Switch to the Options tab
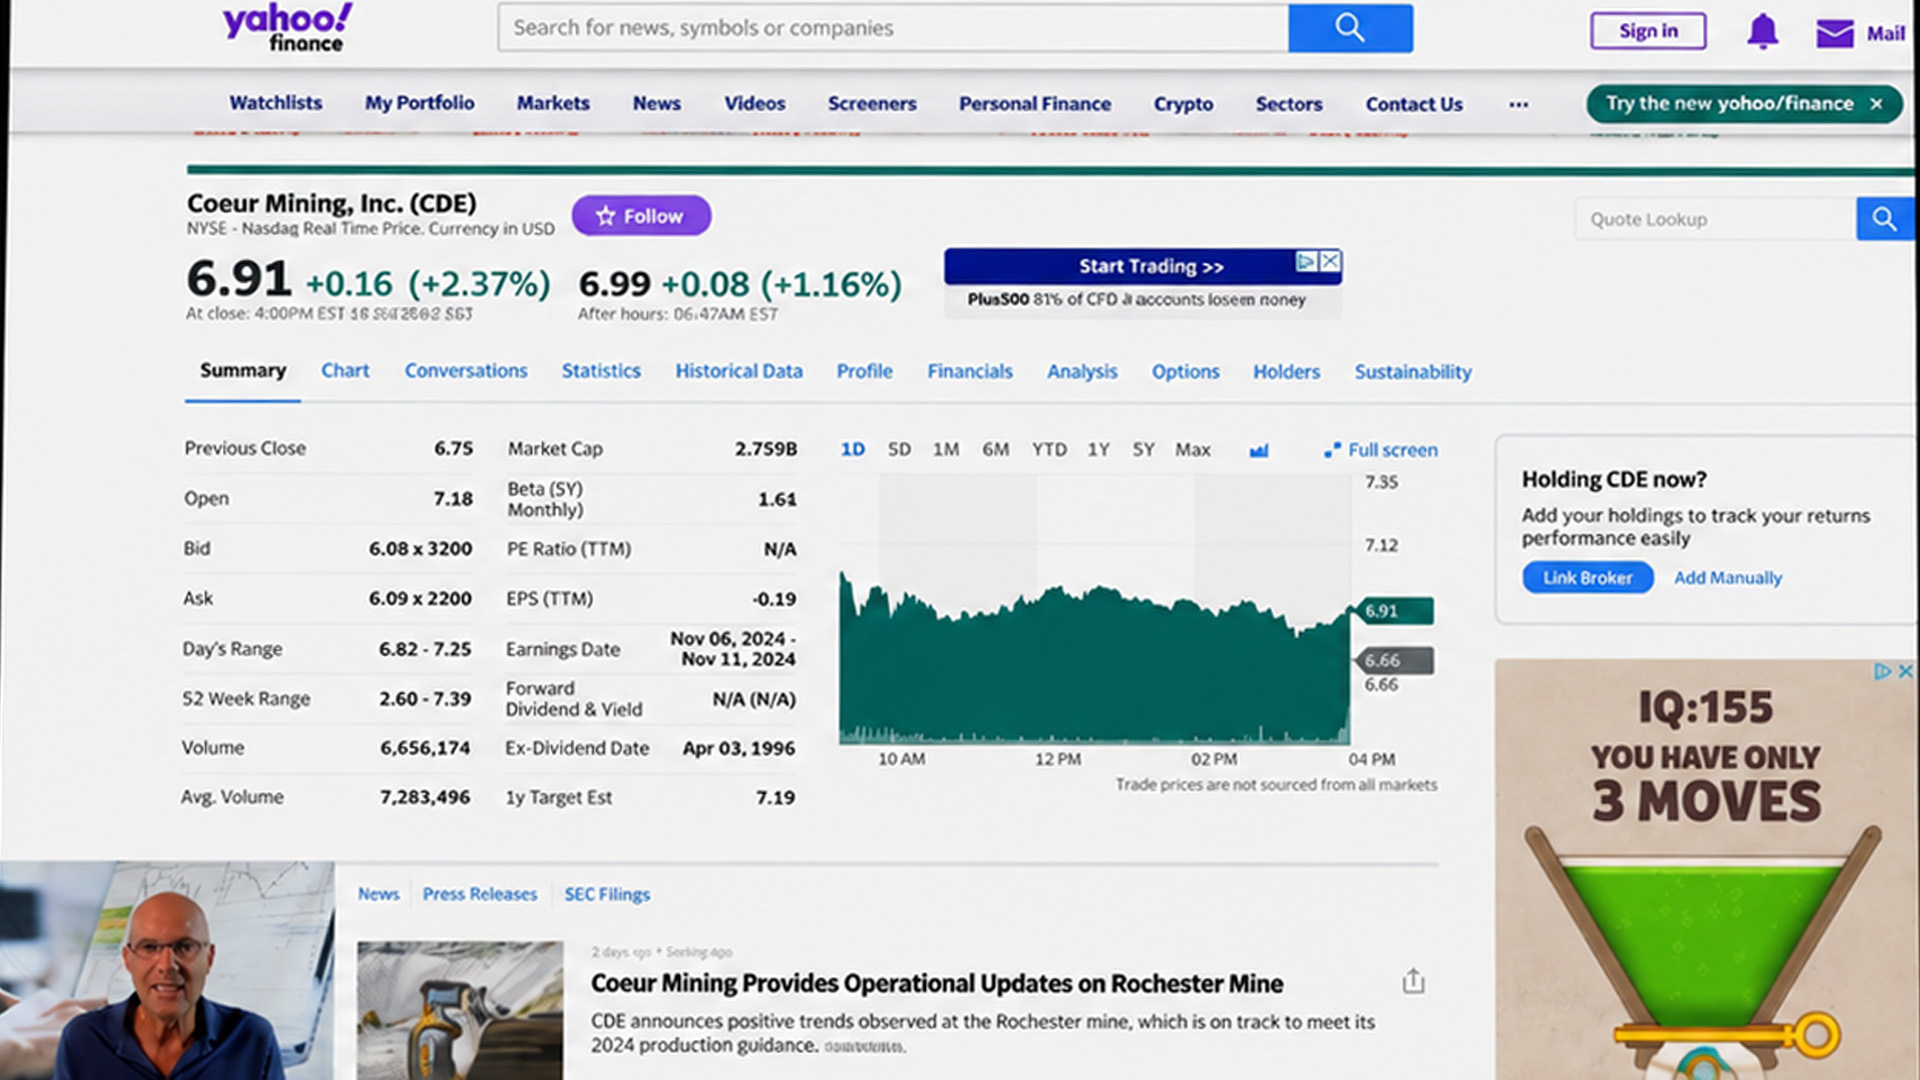 tap(1185, 372)
